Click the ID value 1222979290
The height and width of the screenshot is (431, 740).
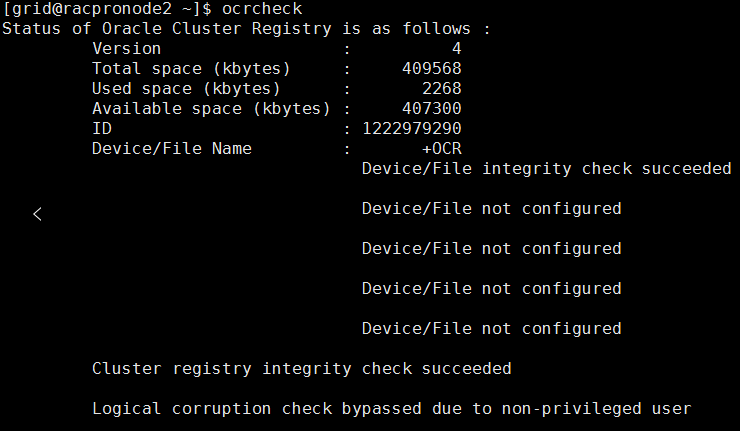point(411,129)
